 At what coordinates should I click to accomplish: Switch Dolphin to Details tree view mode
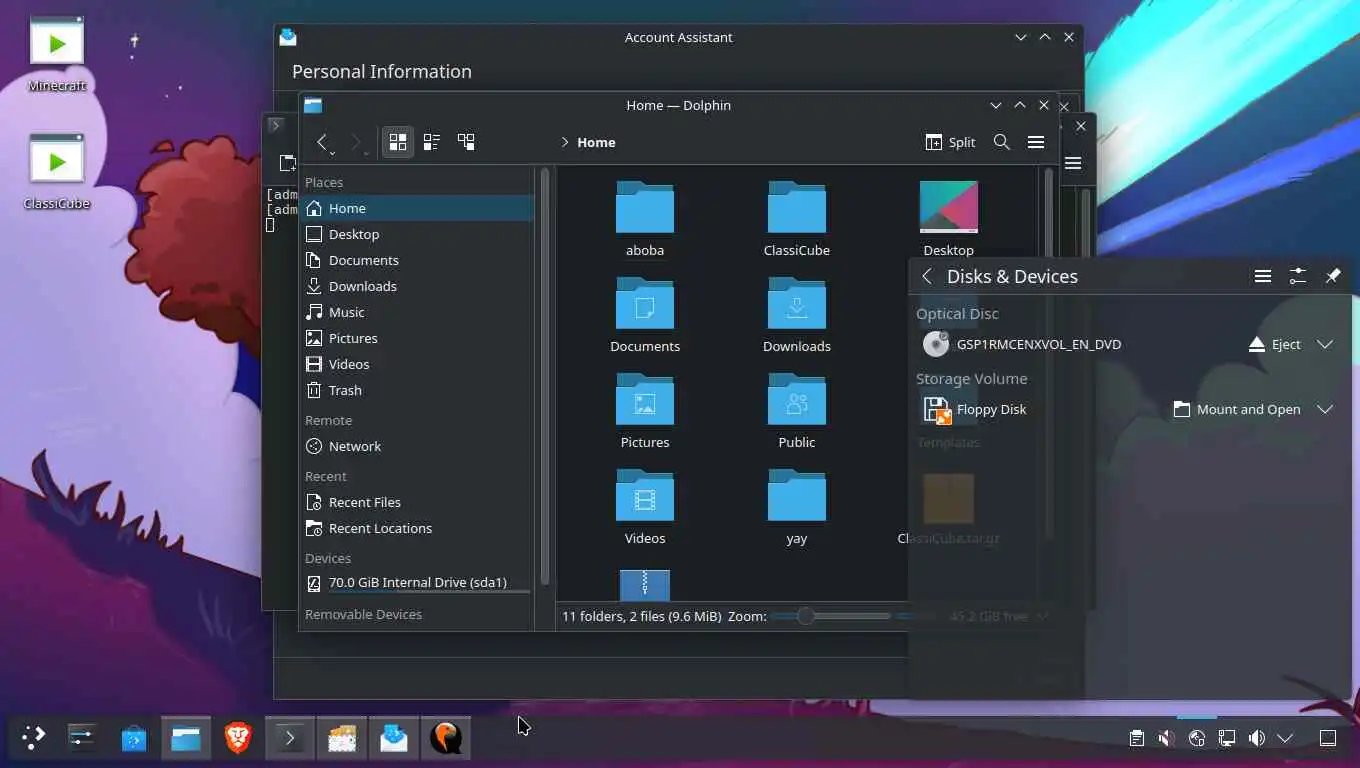coord(466,142)
